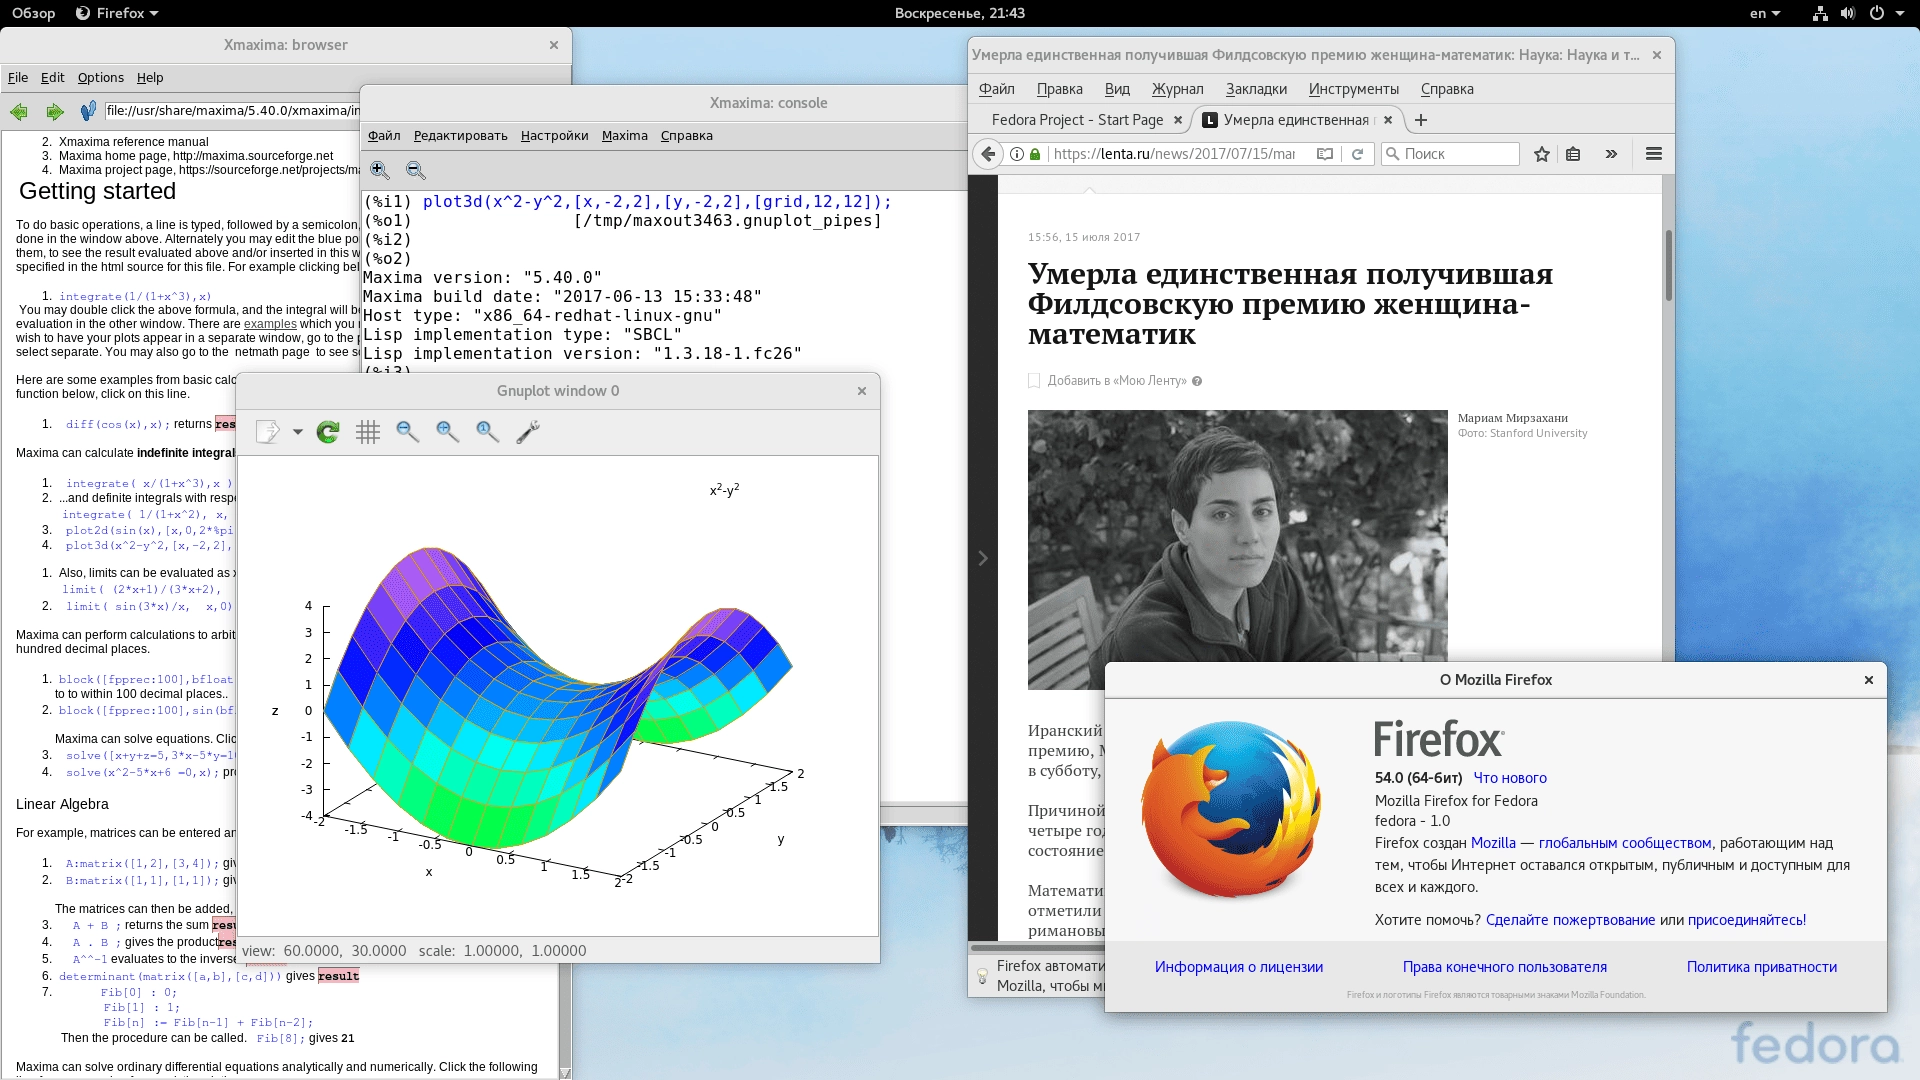Viewport: 1920px width, 1080px height.
Task: Click the Firefox Поиск search field
Action: click(1450, 154)
